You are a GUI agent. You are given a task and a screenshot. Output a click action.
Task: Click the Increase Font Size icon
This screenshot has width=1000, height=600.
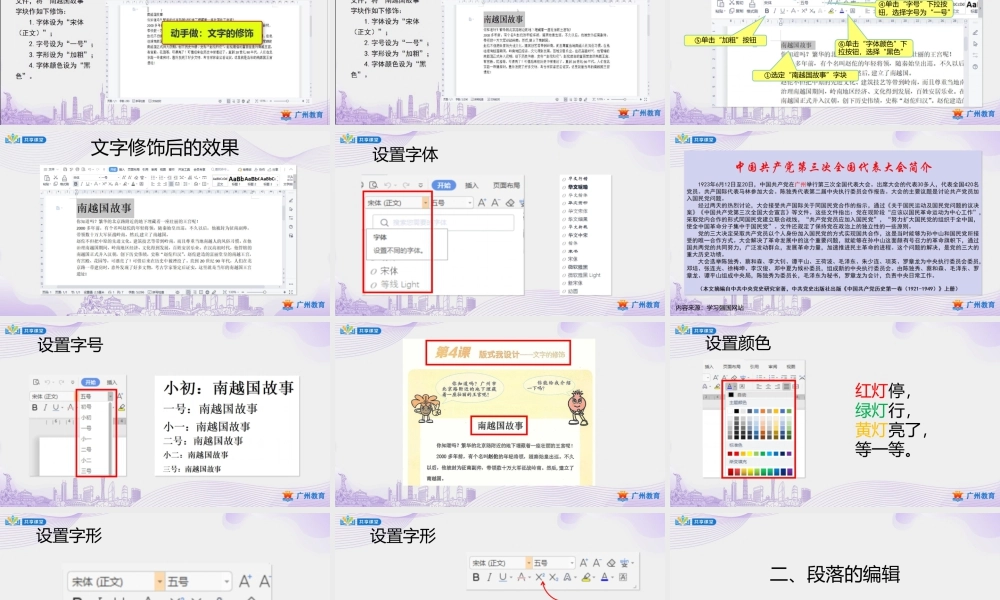tap(584, 562)
